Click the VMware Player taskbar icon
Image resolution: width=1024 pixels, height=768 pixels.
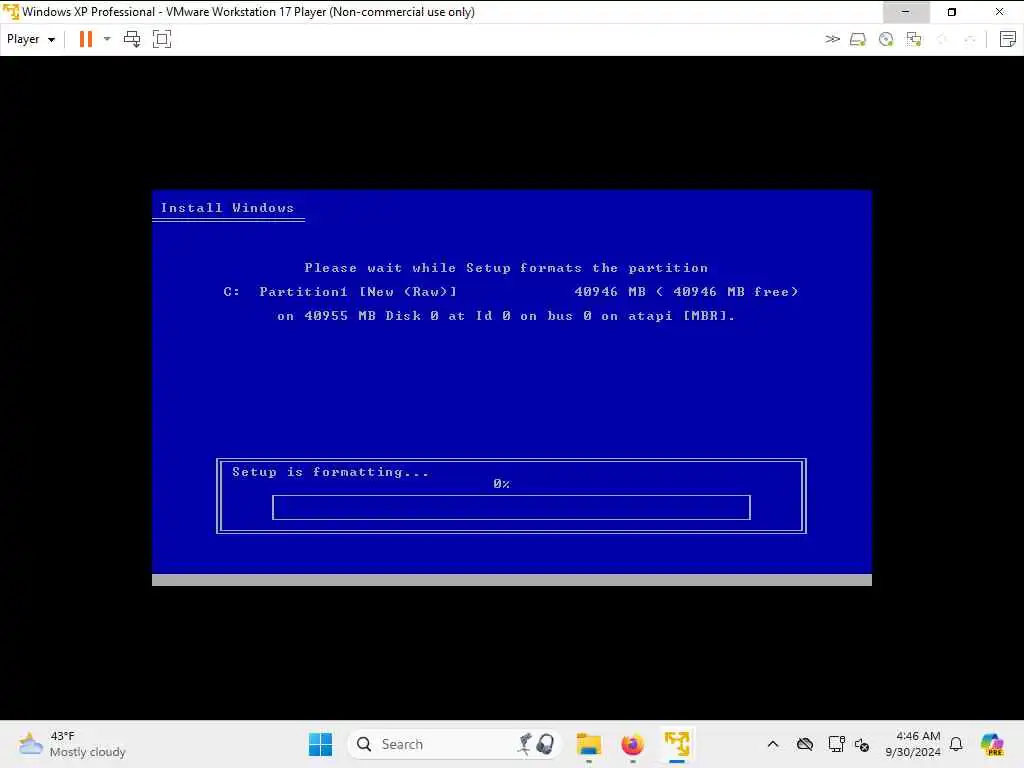coord(677,744)
